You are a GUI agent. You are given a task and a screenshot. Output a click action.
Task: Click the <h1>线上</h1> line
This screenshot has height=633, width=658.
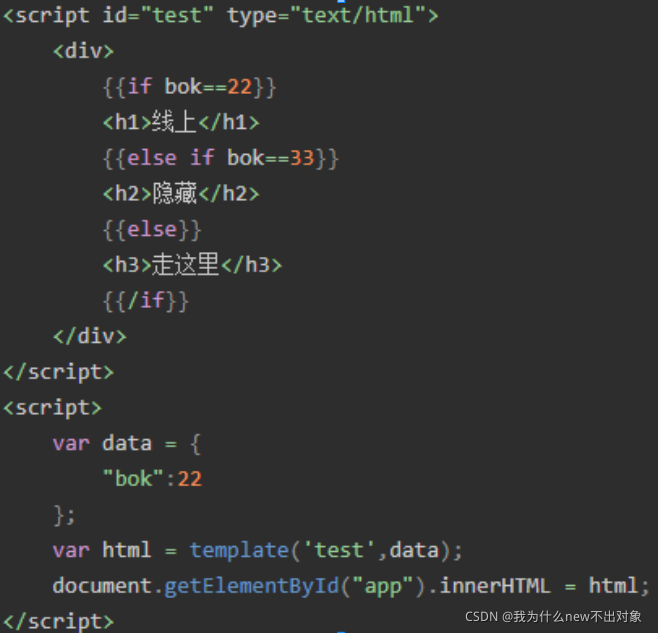tap(181, 123)
